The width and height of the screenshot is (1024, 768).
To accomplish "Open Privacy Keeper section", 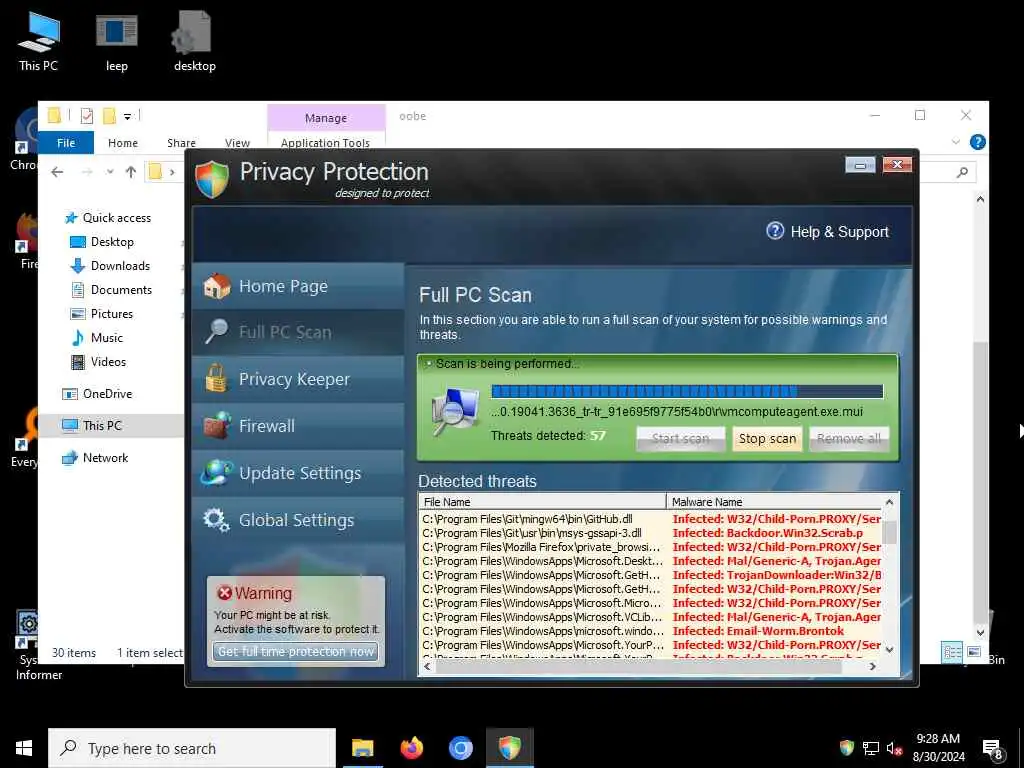I will 298,379.
